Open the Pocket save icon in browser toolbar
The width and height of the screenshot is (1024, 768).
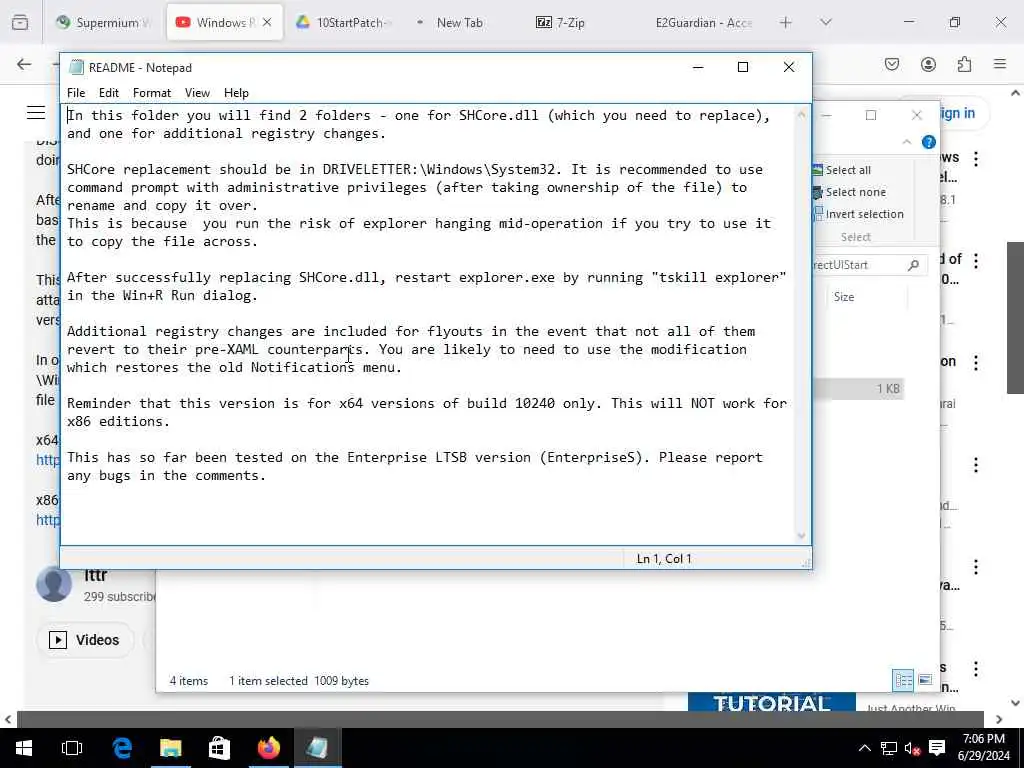[x=891, y=64]
